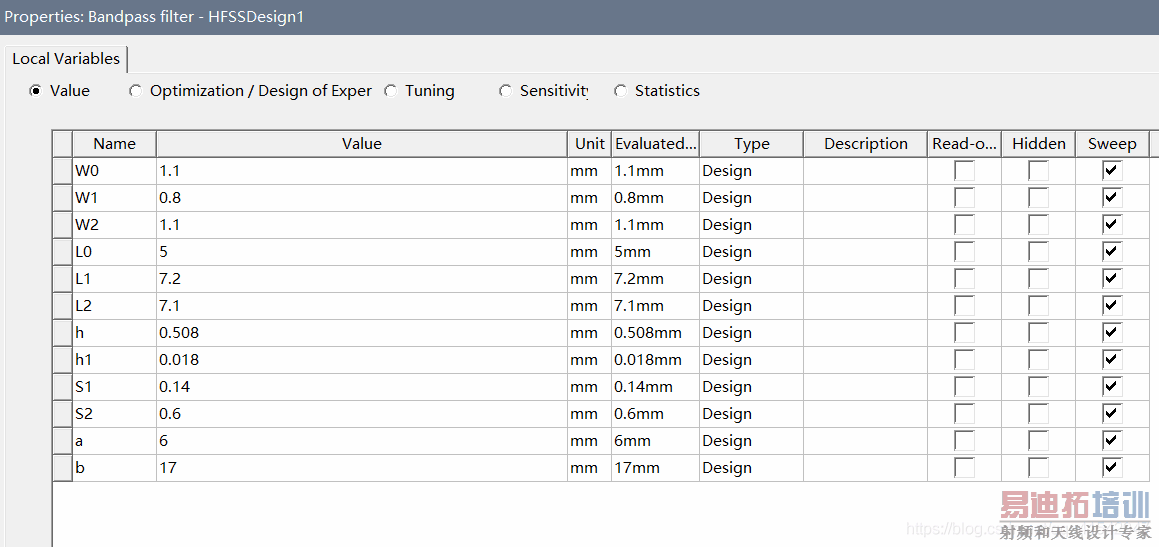Edit the Value field of h1

coord(361,360)
